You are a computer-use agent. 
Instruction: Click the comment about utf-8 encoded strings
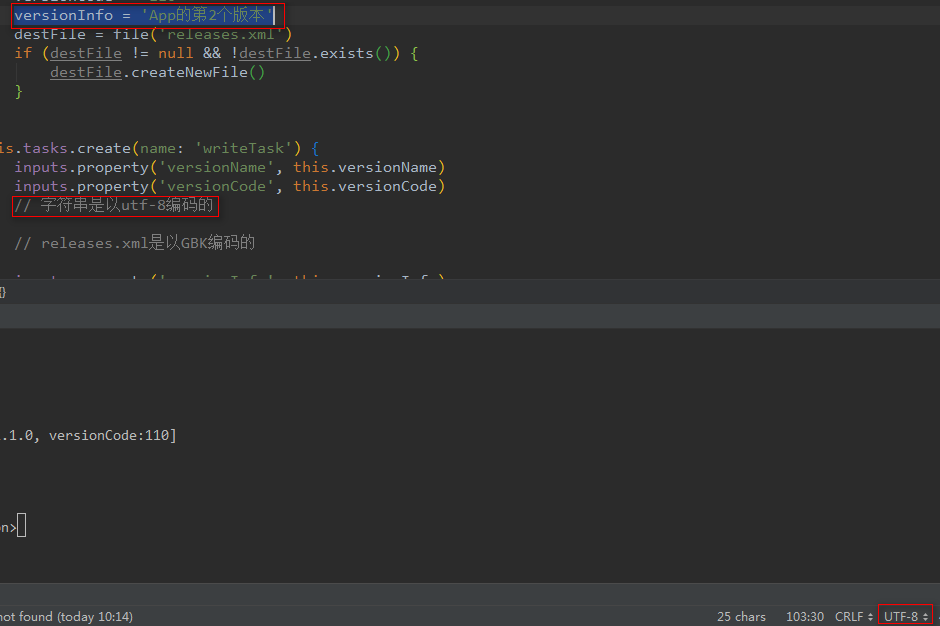coord(113,205)
